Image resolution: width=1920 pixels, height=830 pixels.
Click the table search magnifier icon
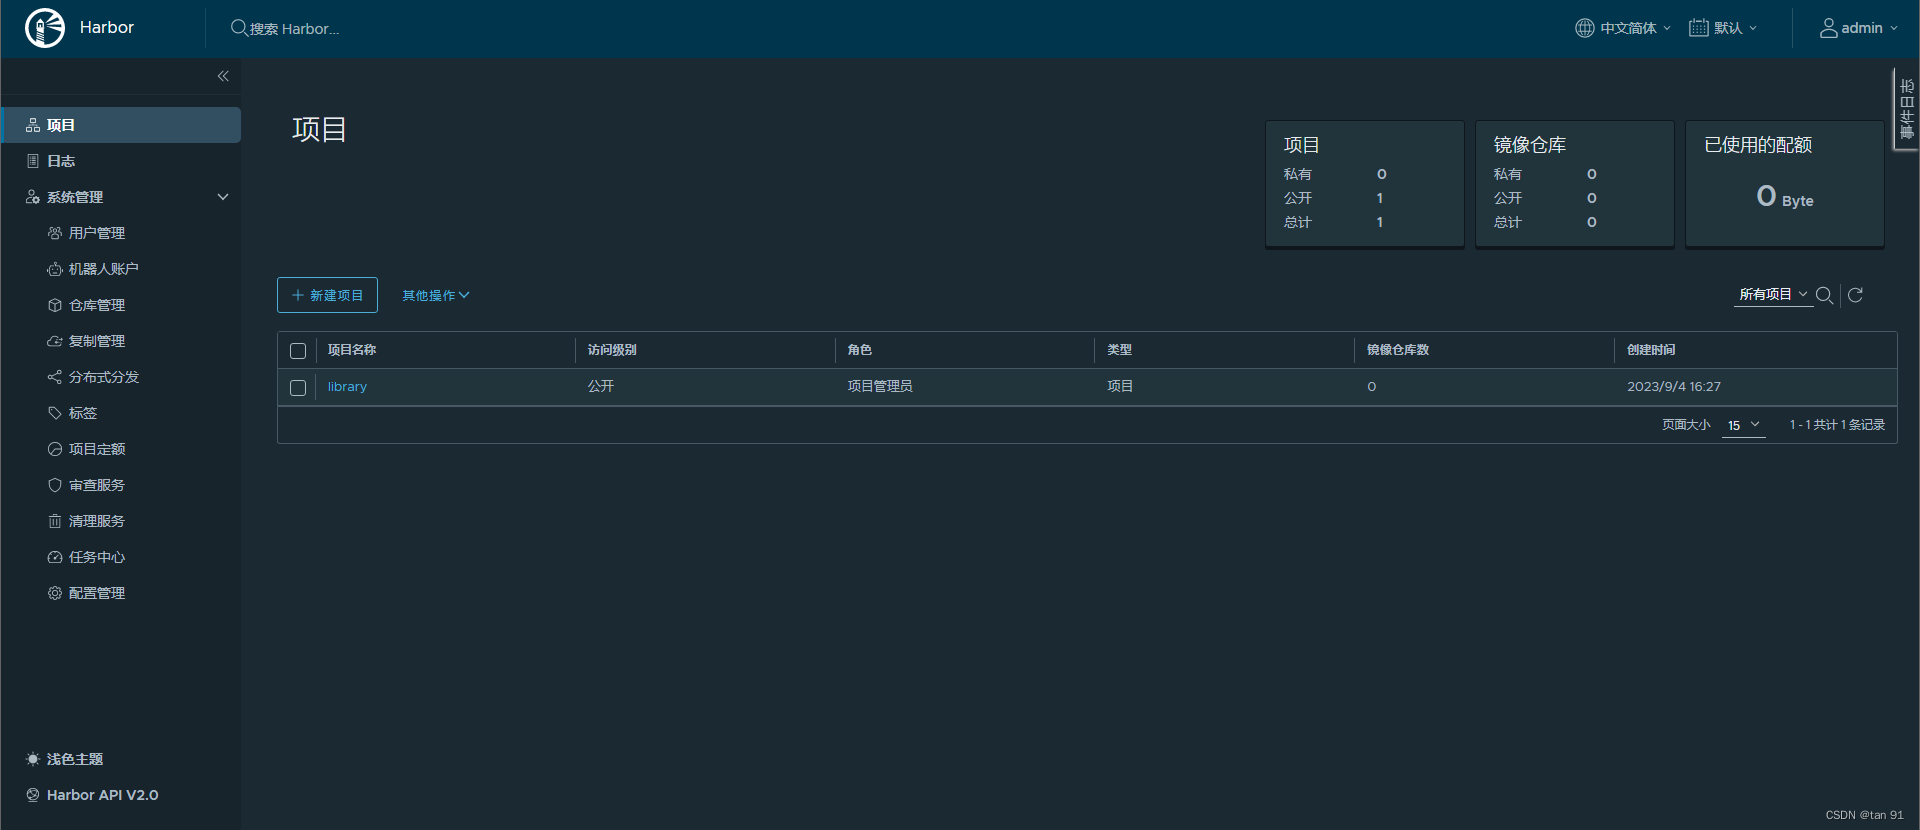pyautogui.click(x=1824, y=295)
